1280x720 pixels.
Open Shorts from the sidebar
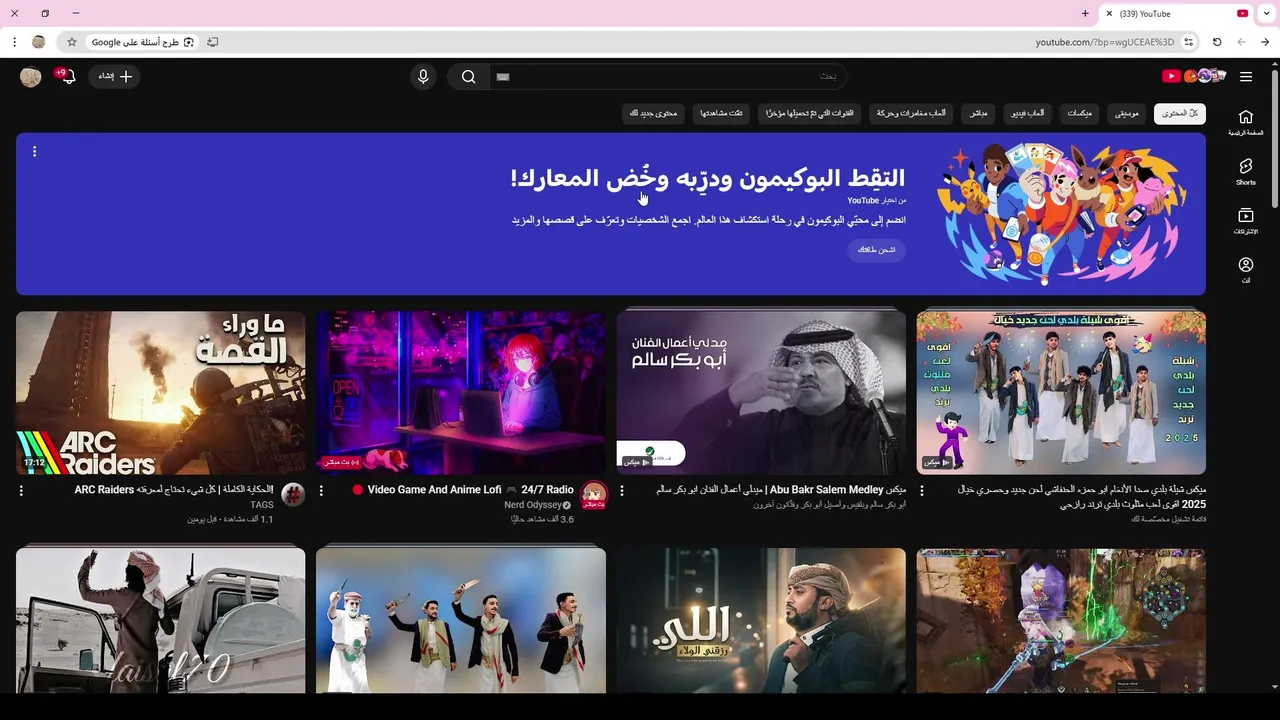click(1245, 172)
